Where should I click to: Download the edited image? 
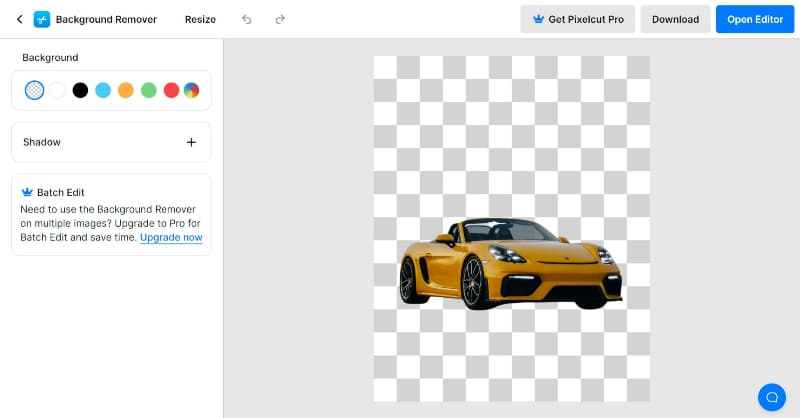pos(675,19)
